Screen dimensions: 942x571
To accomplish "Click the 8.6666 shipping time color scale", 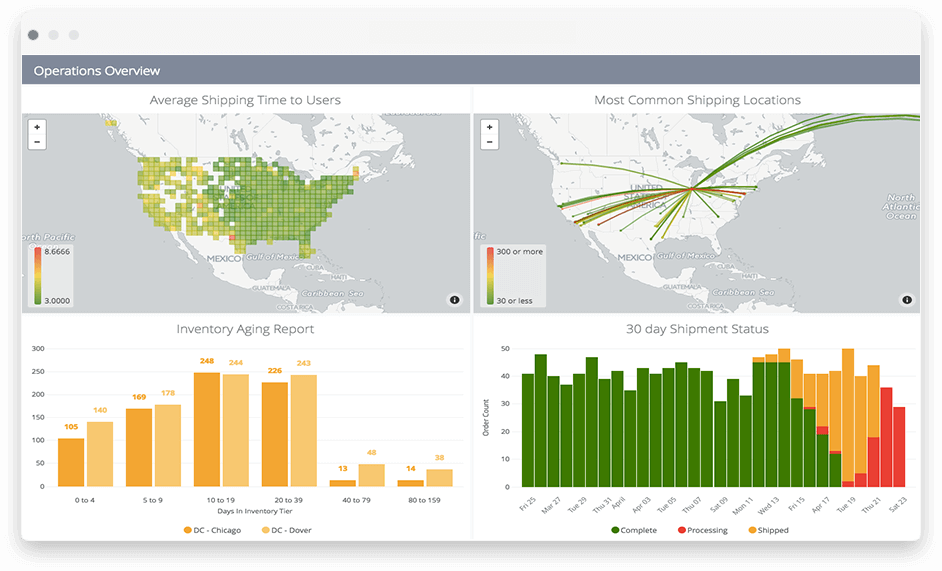I will [37, 275].
